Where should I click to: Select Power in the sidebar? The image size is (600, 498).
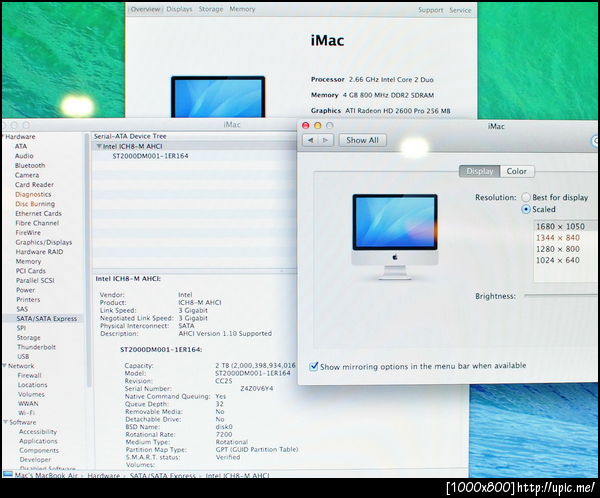(x=25, y=290)
